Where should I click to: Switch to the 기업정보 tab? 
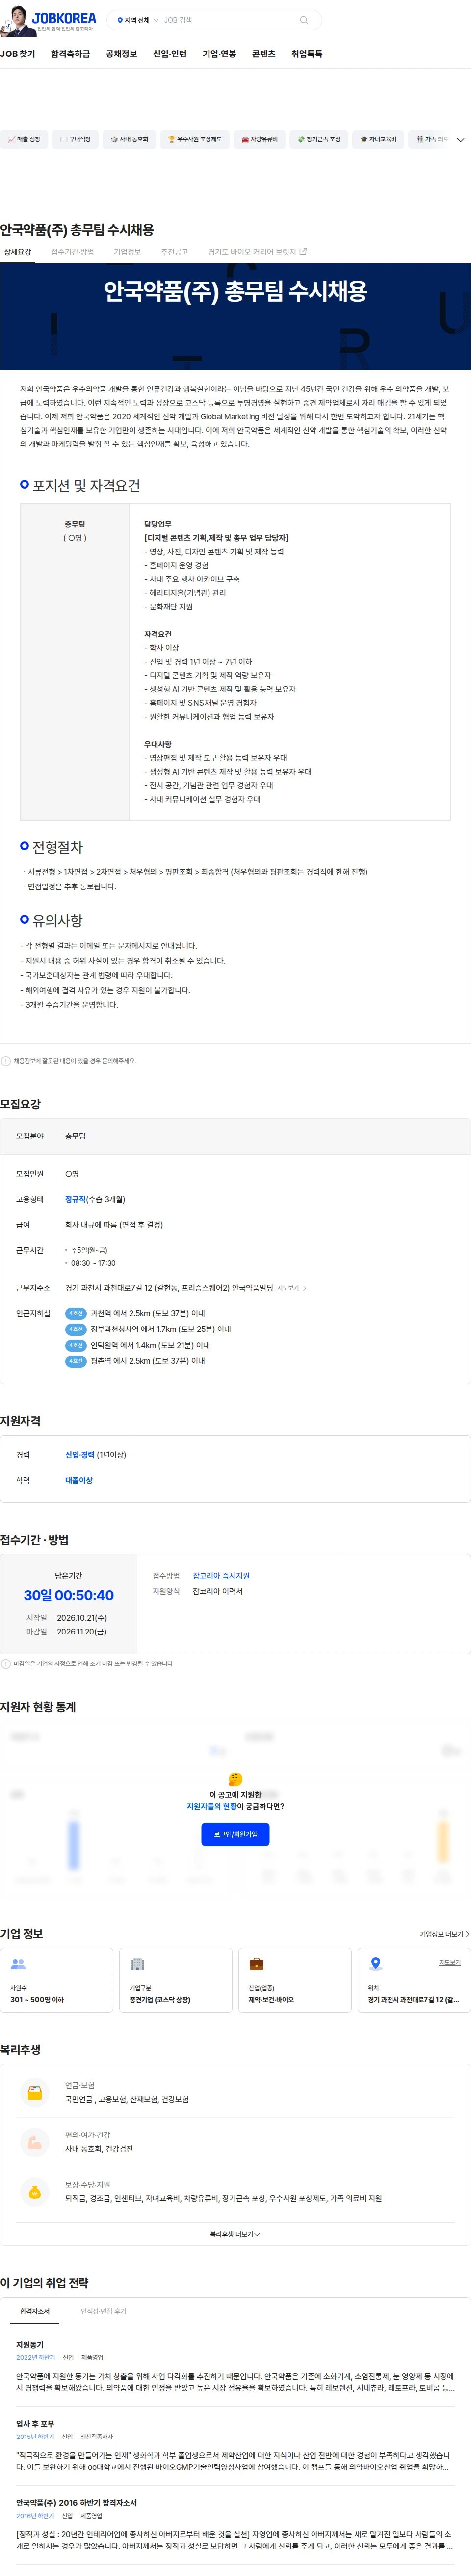pos(127,252)
